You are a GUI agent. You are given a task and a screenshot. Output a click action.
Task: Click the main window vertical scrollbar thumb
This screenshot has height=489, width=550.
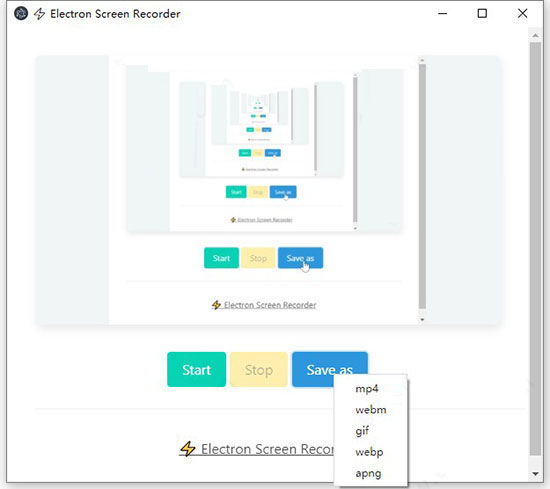(535, 248)
